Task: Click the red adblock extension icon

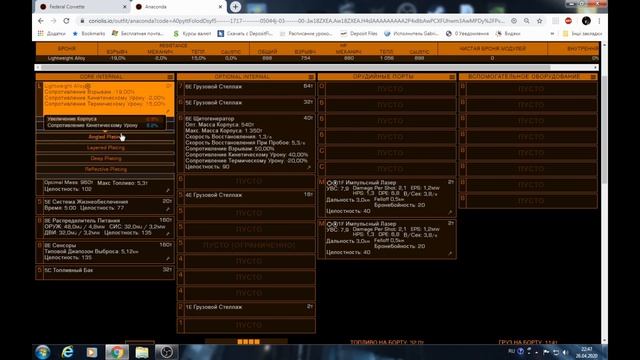Action: [x=568, y=20]
